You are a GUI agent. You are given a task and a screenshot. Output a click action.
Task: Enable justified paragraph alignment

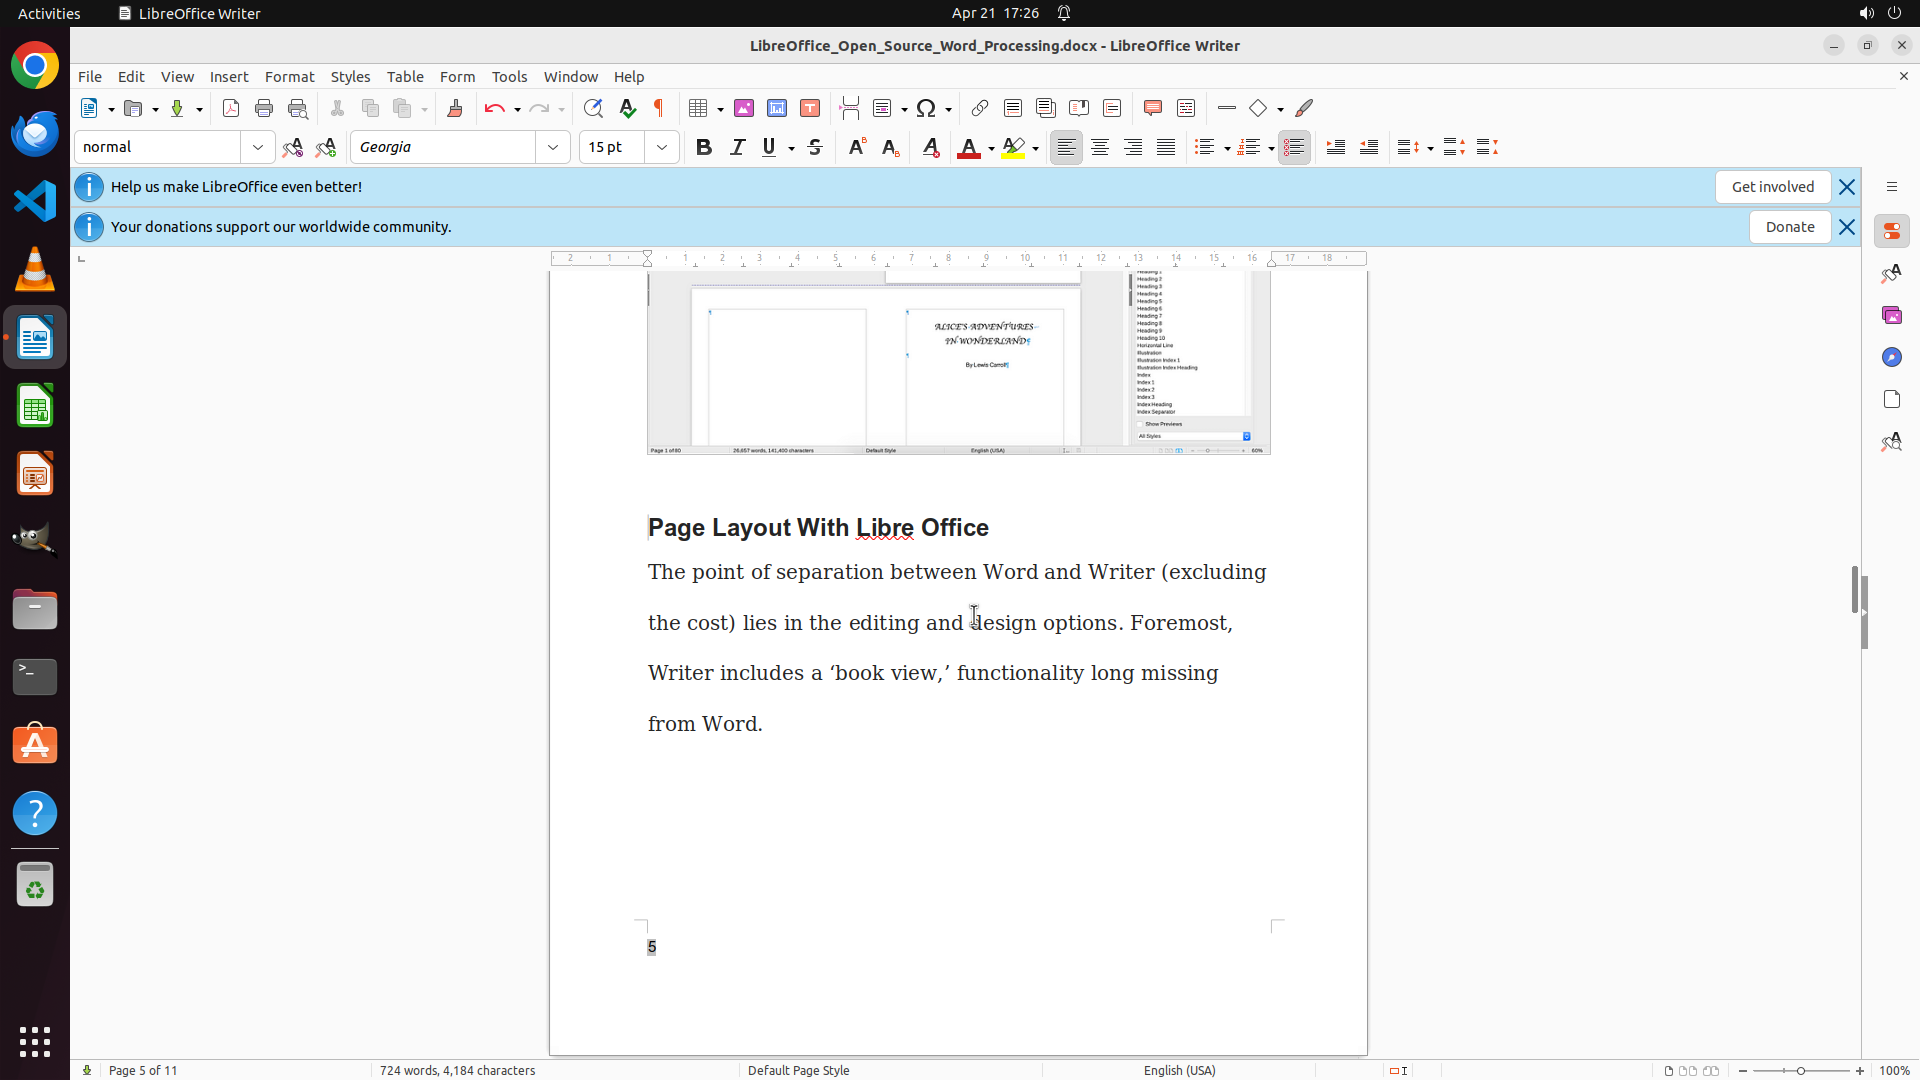pos(1166,147)
